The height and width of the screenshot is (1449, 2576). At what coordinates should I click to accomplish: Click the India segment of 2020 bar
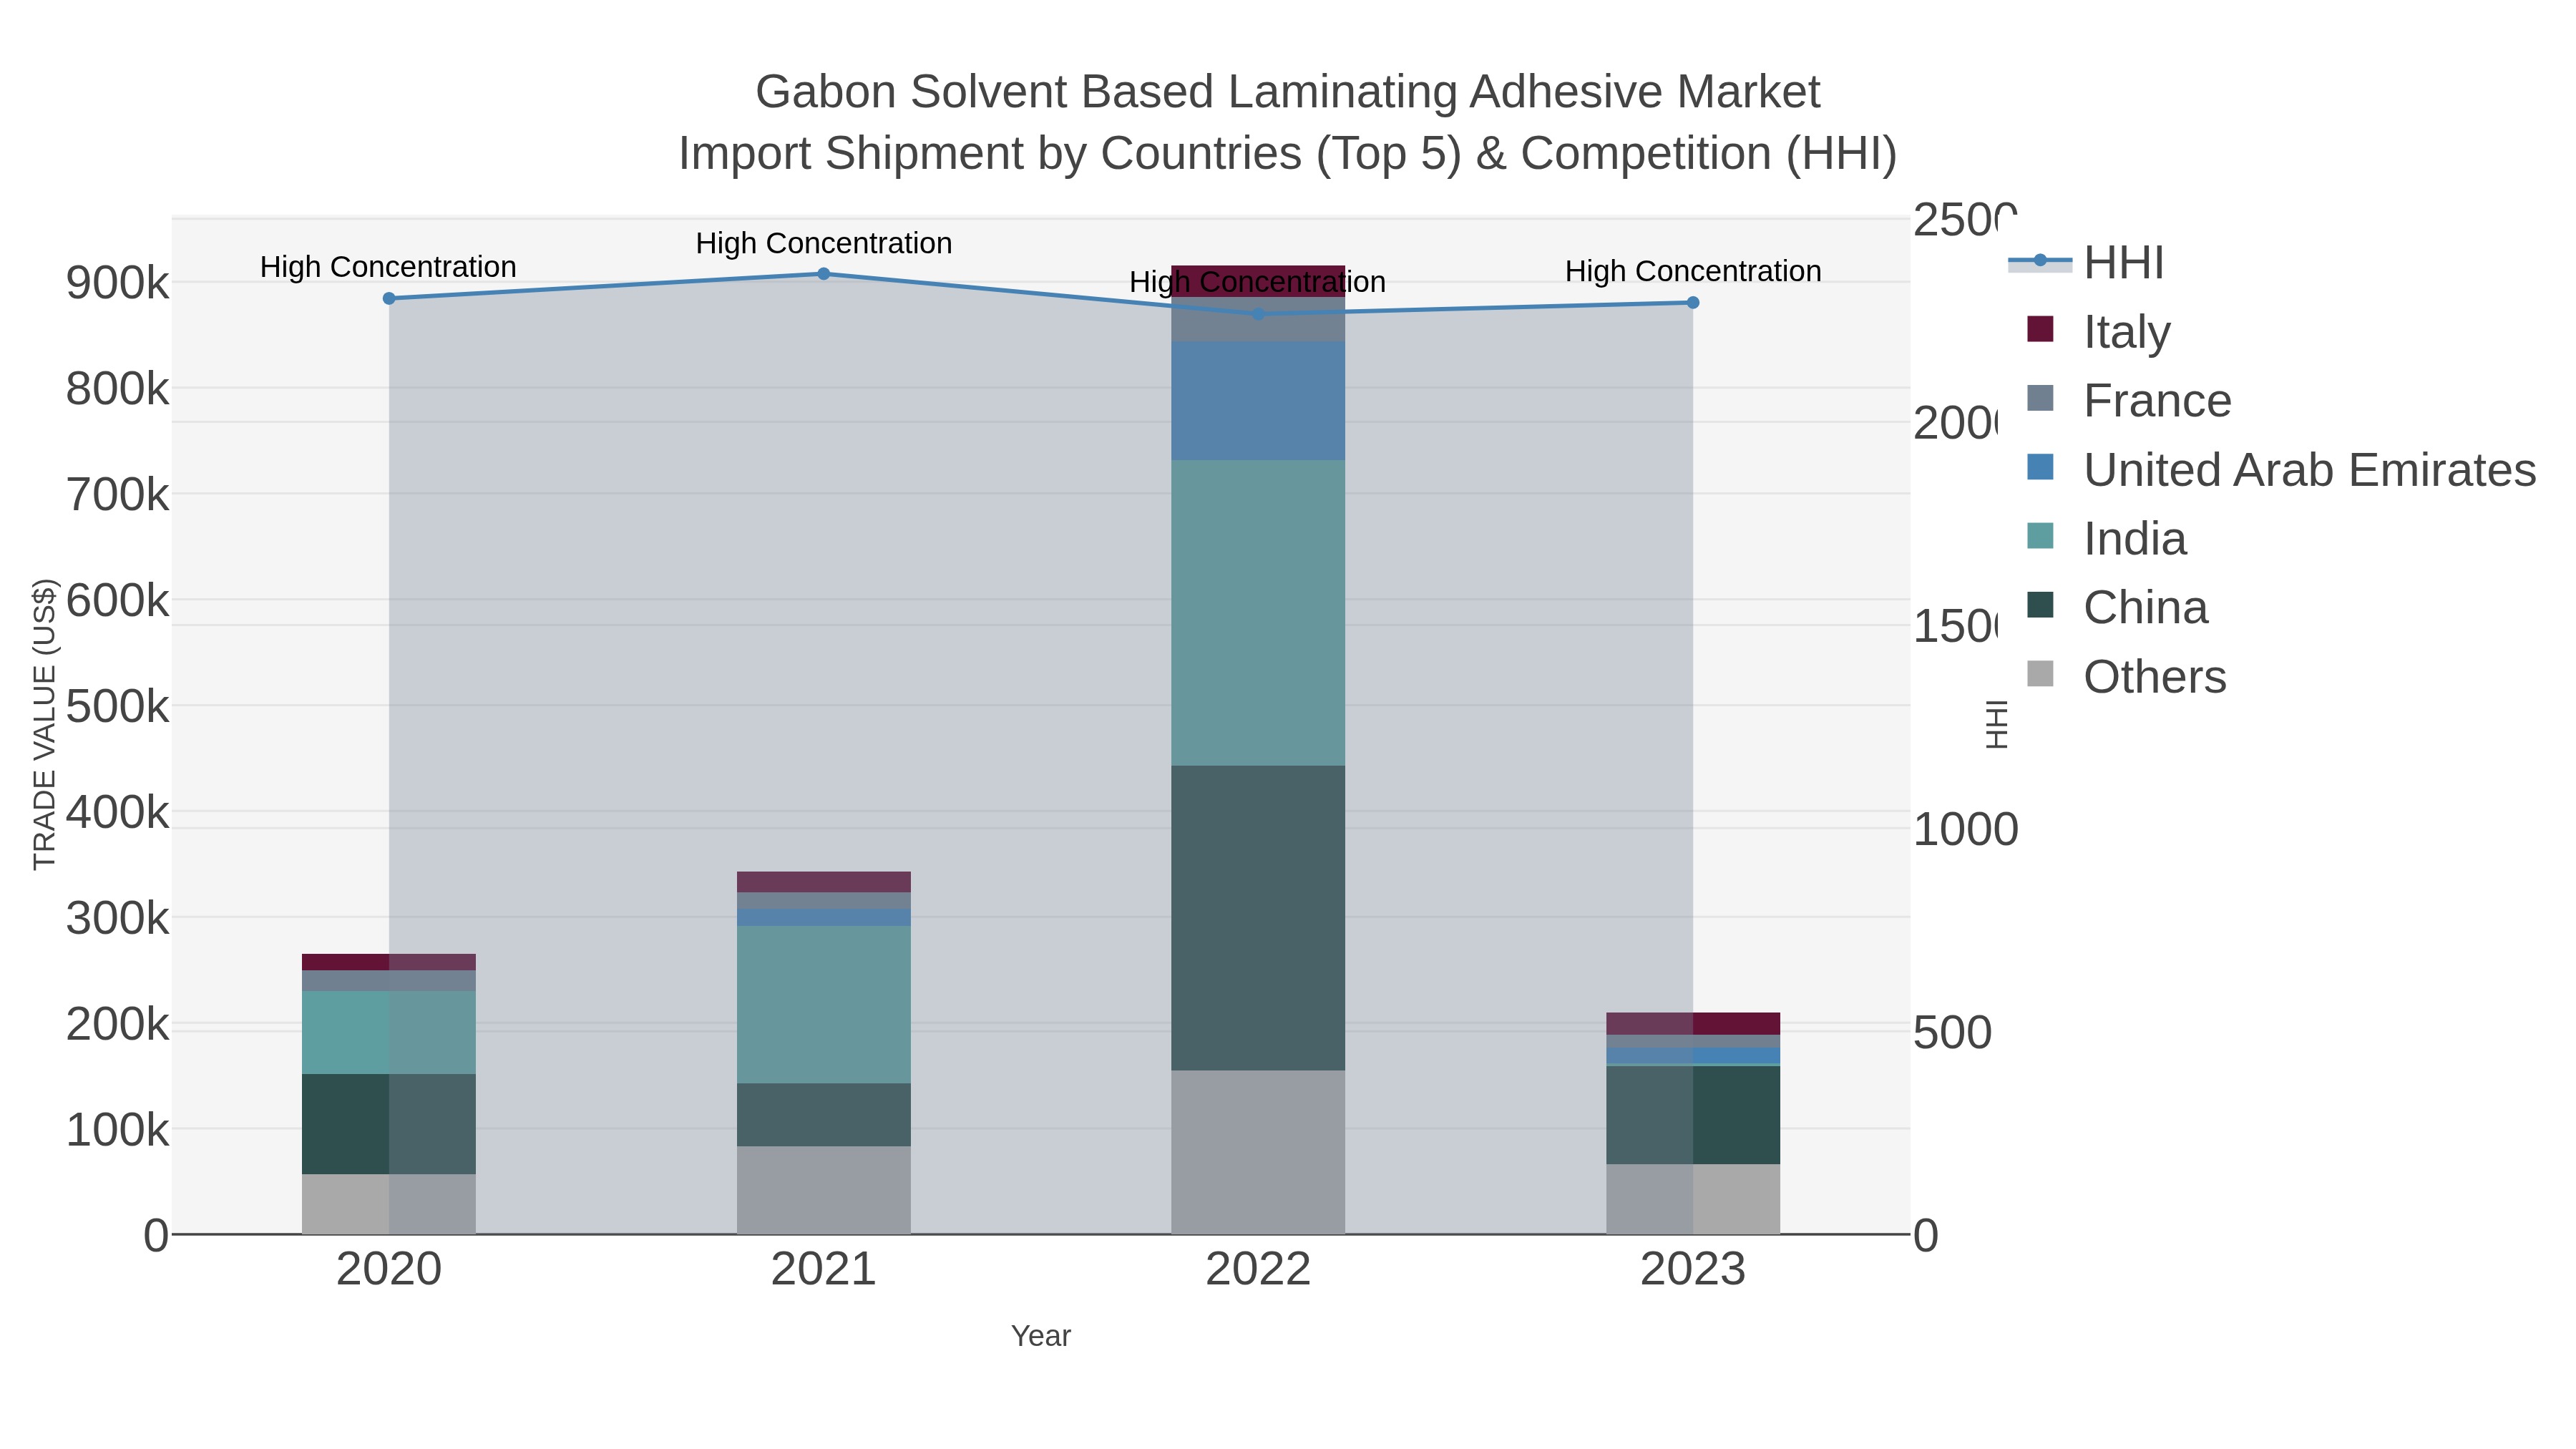pyautogui.click(x=389, y=1033)
